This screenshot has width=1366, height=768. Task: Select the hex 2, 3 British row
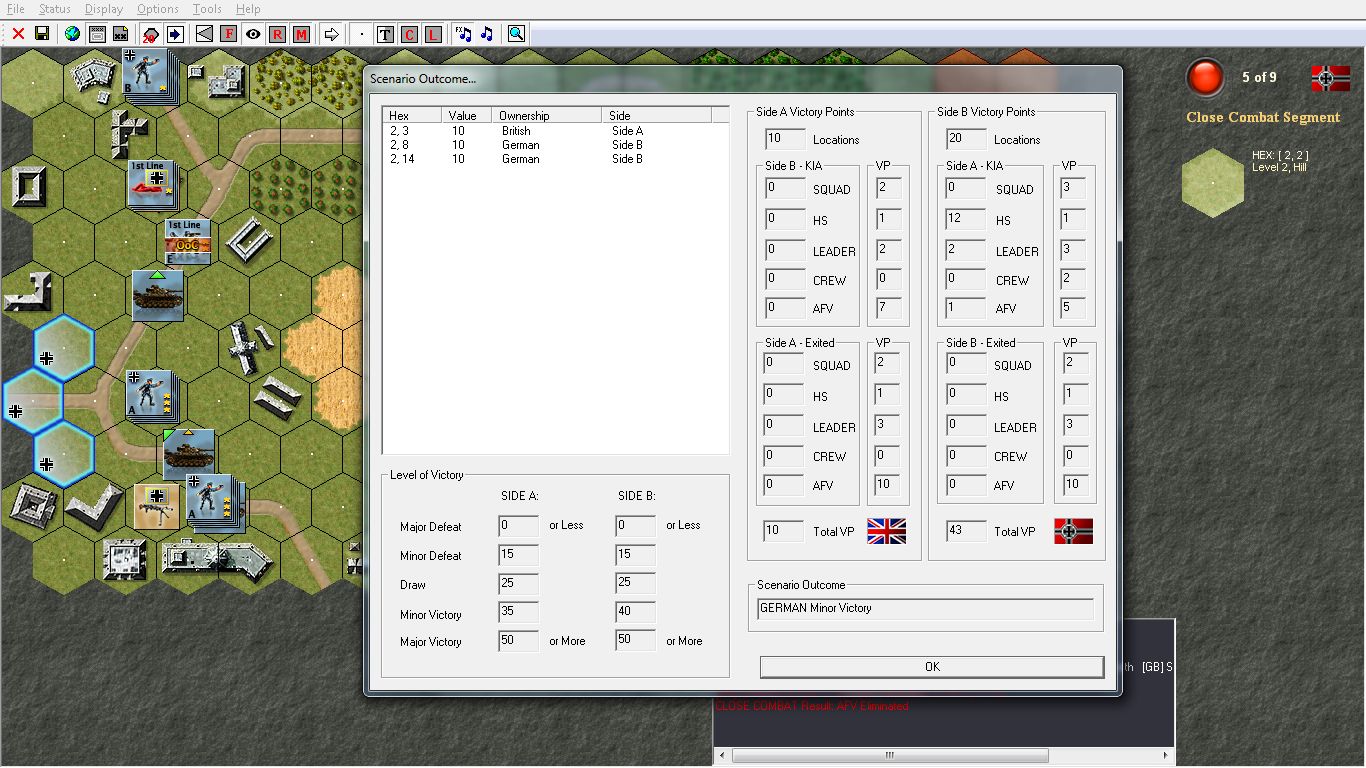pyautogui.click(x=556, y=131)
